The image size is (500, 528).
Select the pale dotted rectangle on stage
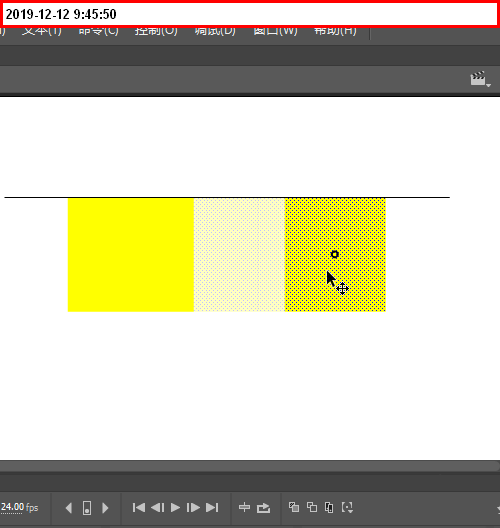coord(239,255)
